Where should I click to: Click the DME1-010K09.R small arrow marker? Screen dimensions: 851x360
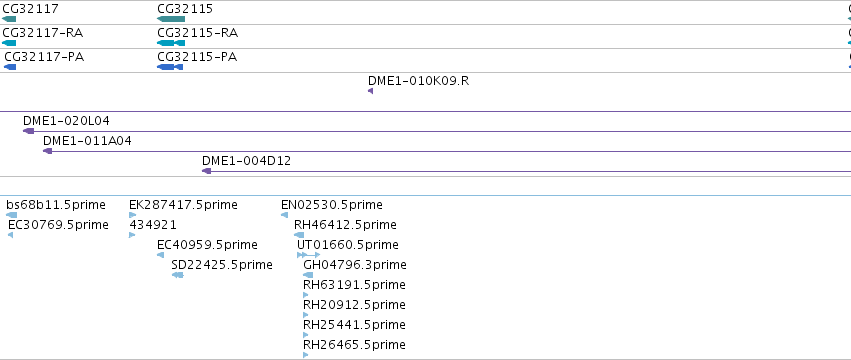371,91
